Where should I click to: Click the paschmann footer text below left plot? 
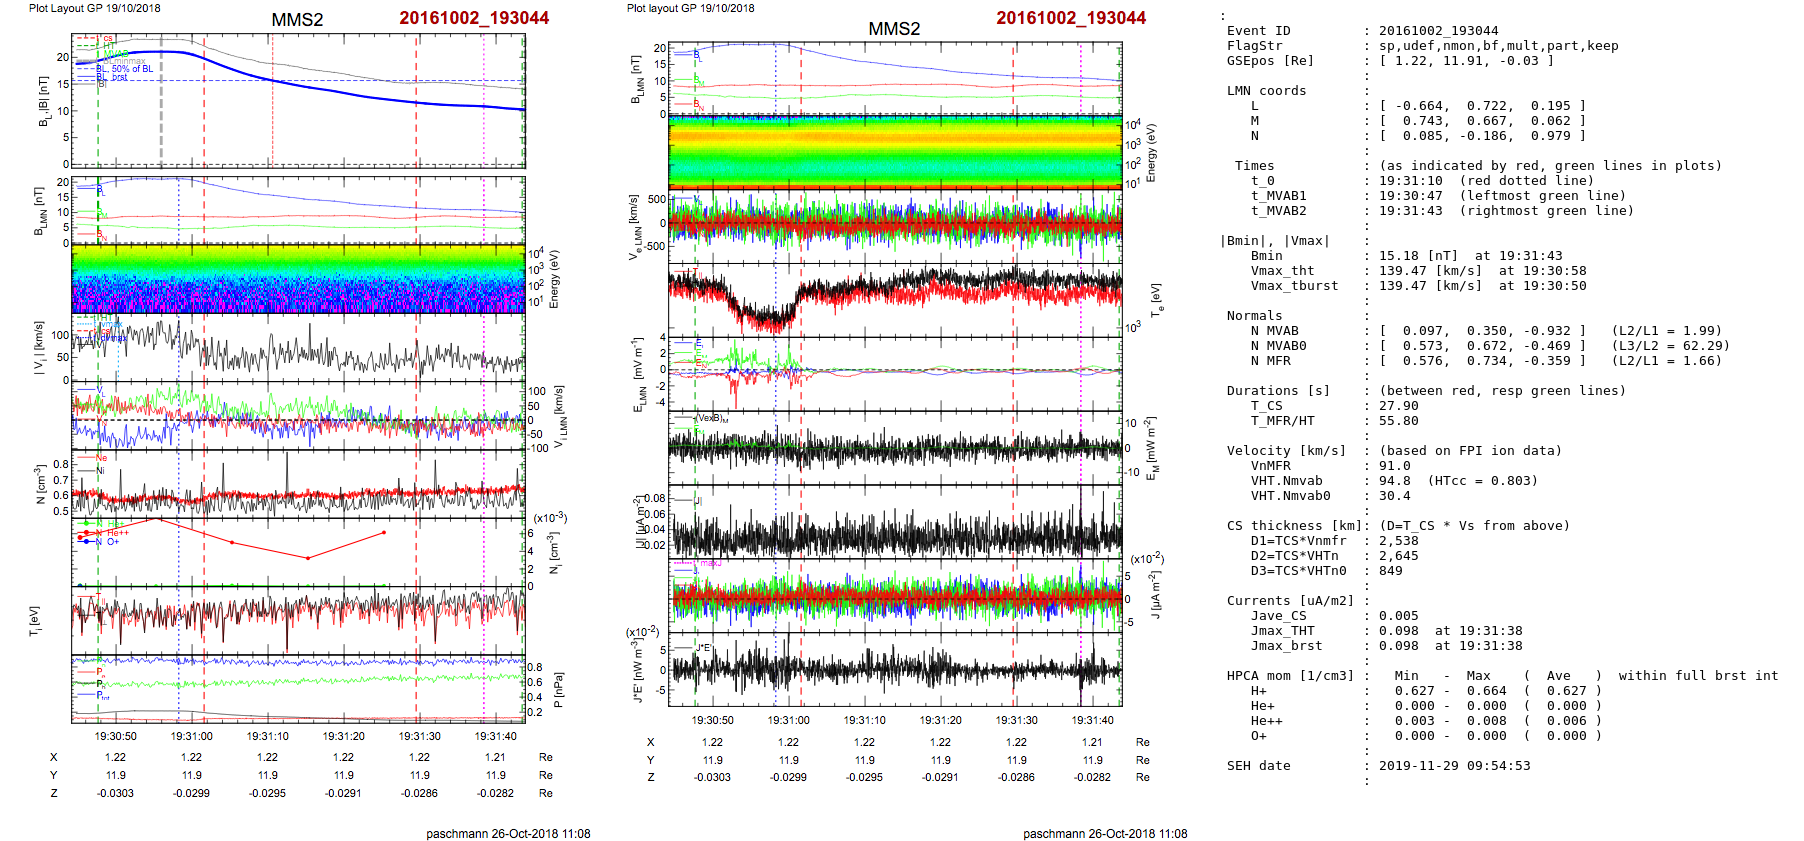[x=508, y=833]
